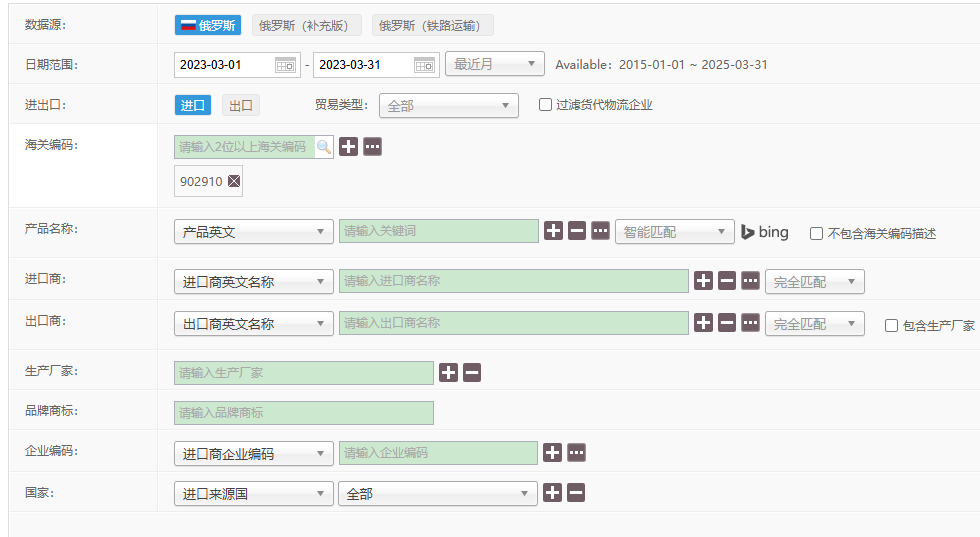Check the 包含生产厂家 option

[891, 325]
